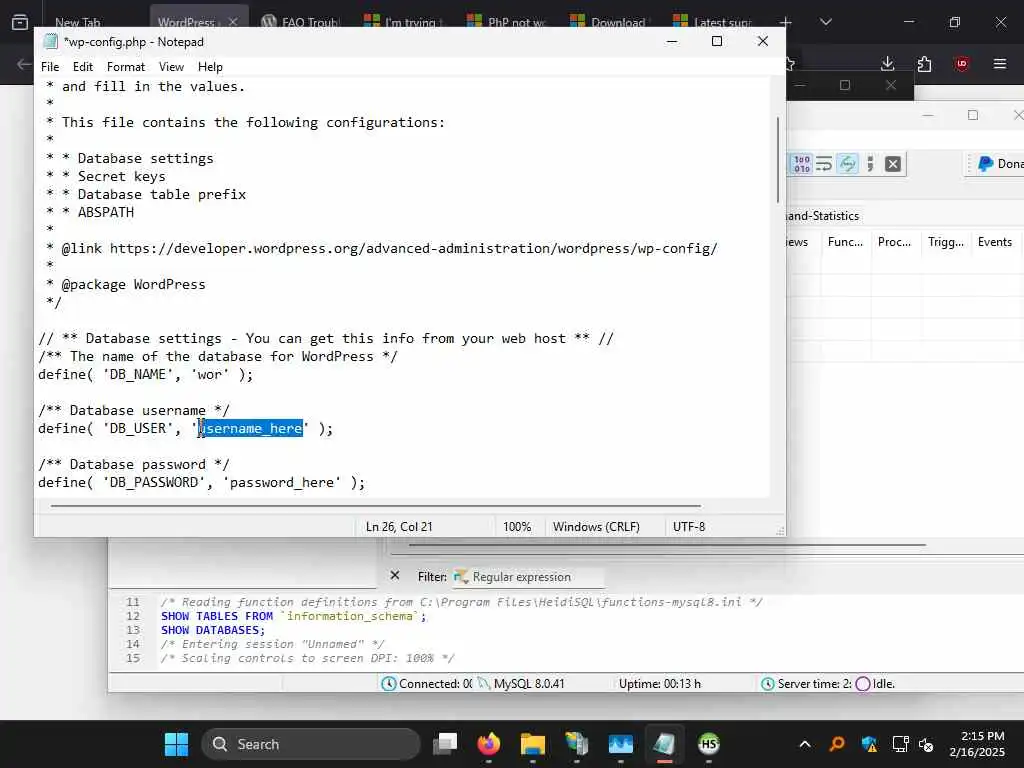Screen dimensions: 1024x768
Task: Select the Events column header in HeidiSQL
Action: tap(995, 242)
